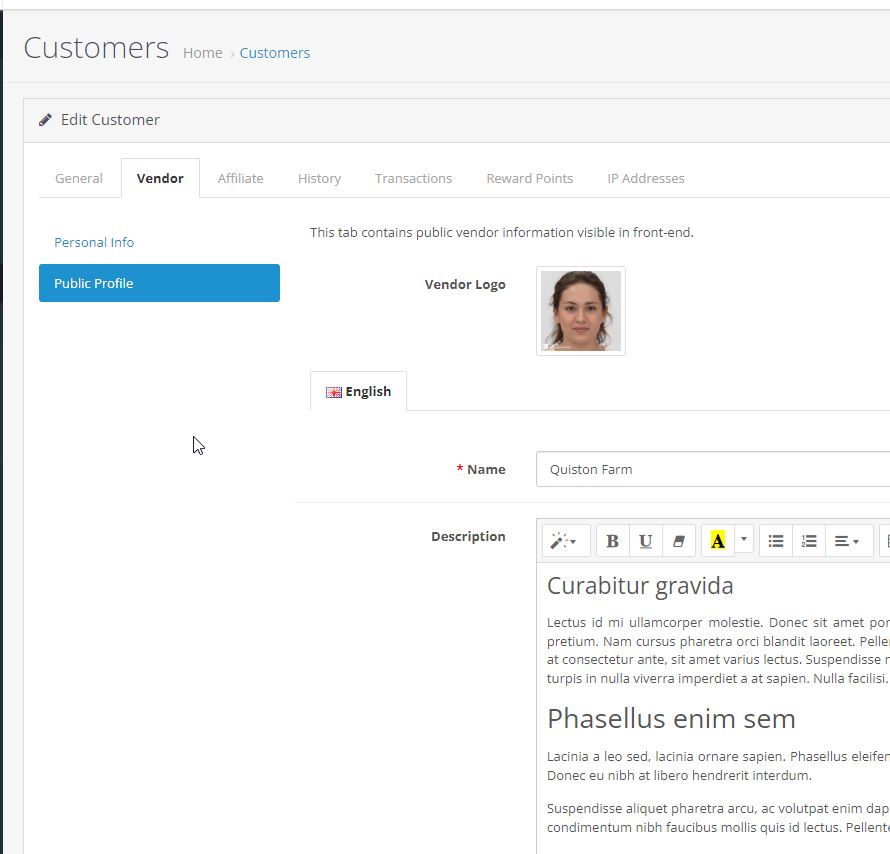The image size is (890, 854).
Task: Insert a numbered ordered list
Action: pos(809,541)
